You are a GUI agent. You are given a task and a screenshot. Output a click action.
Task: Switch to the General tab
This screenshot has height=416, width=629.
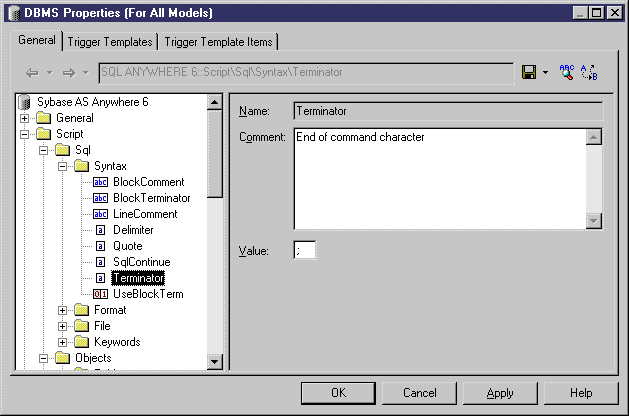click(37, 41)
